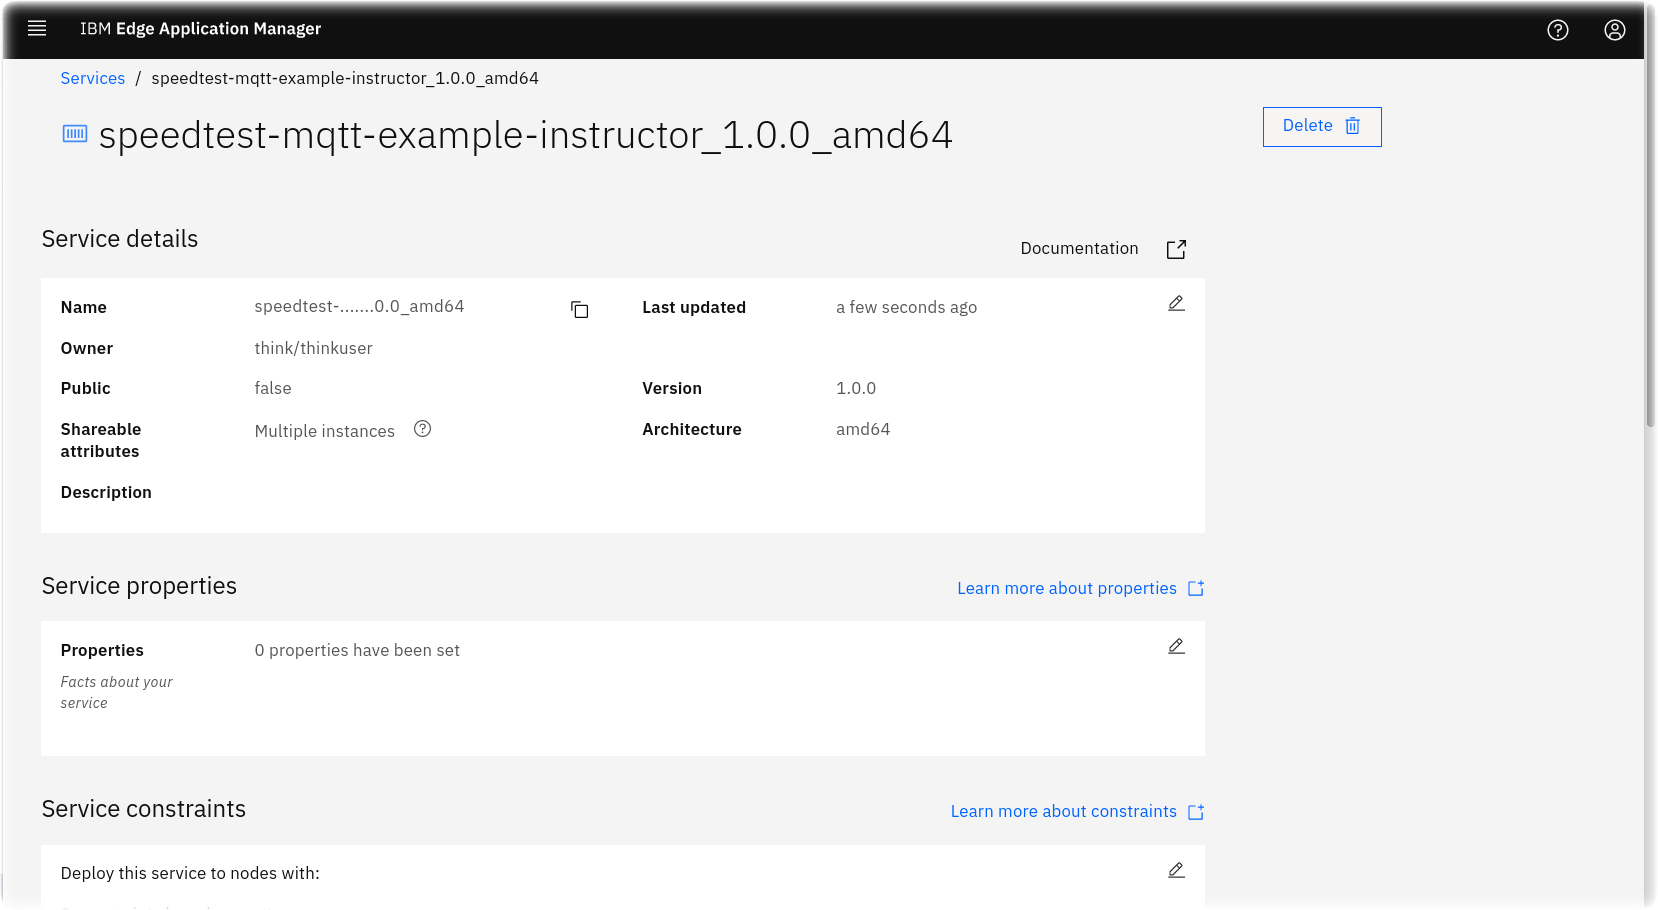Click 'Deploy this service to nodes with:' text
Screen dimensions: 1658x910
click(x=190, y=873)
